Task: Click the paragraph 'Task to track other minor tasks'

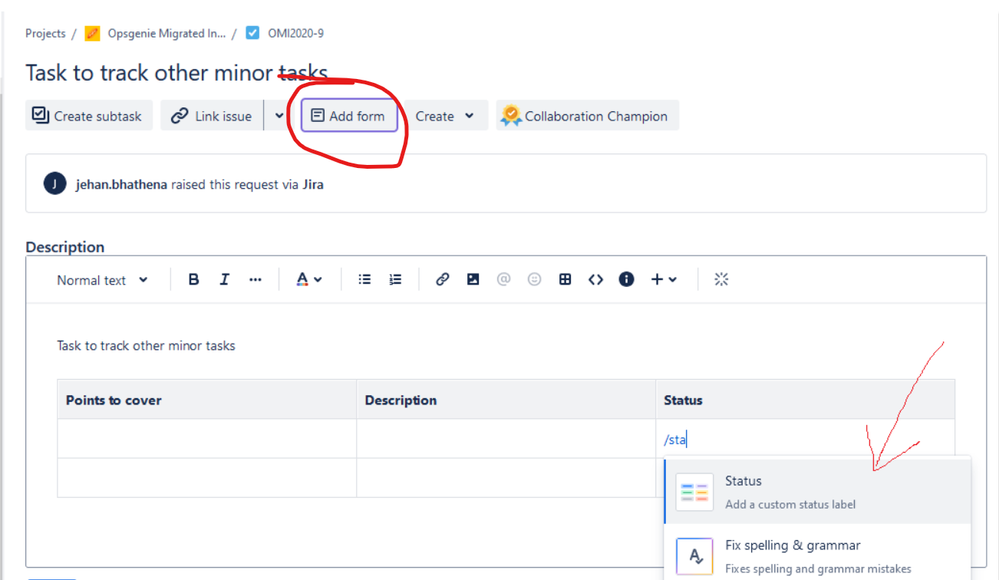Action: (x=146, y=345)
